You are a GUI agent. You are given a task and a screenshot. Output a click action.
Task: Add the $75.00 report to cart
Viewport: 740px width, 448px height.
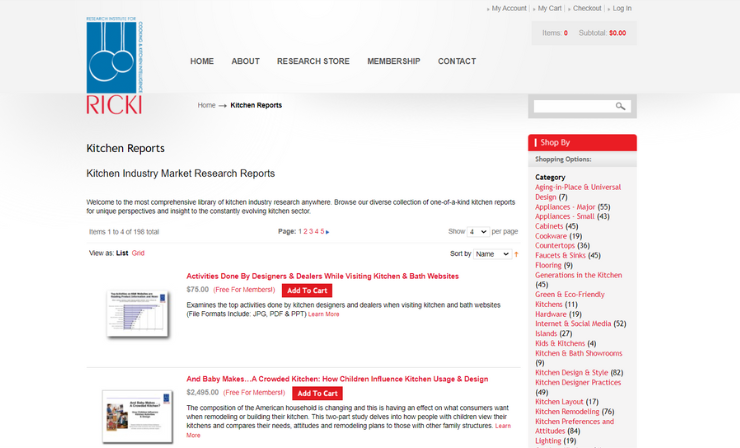pos(306,290)
